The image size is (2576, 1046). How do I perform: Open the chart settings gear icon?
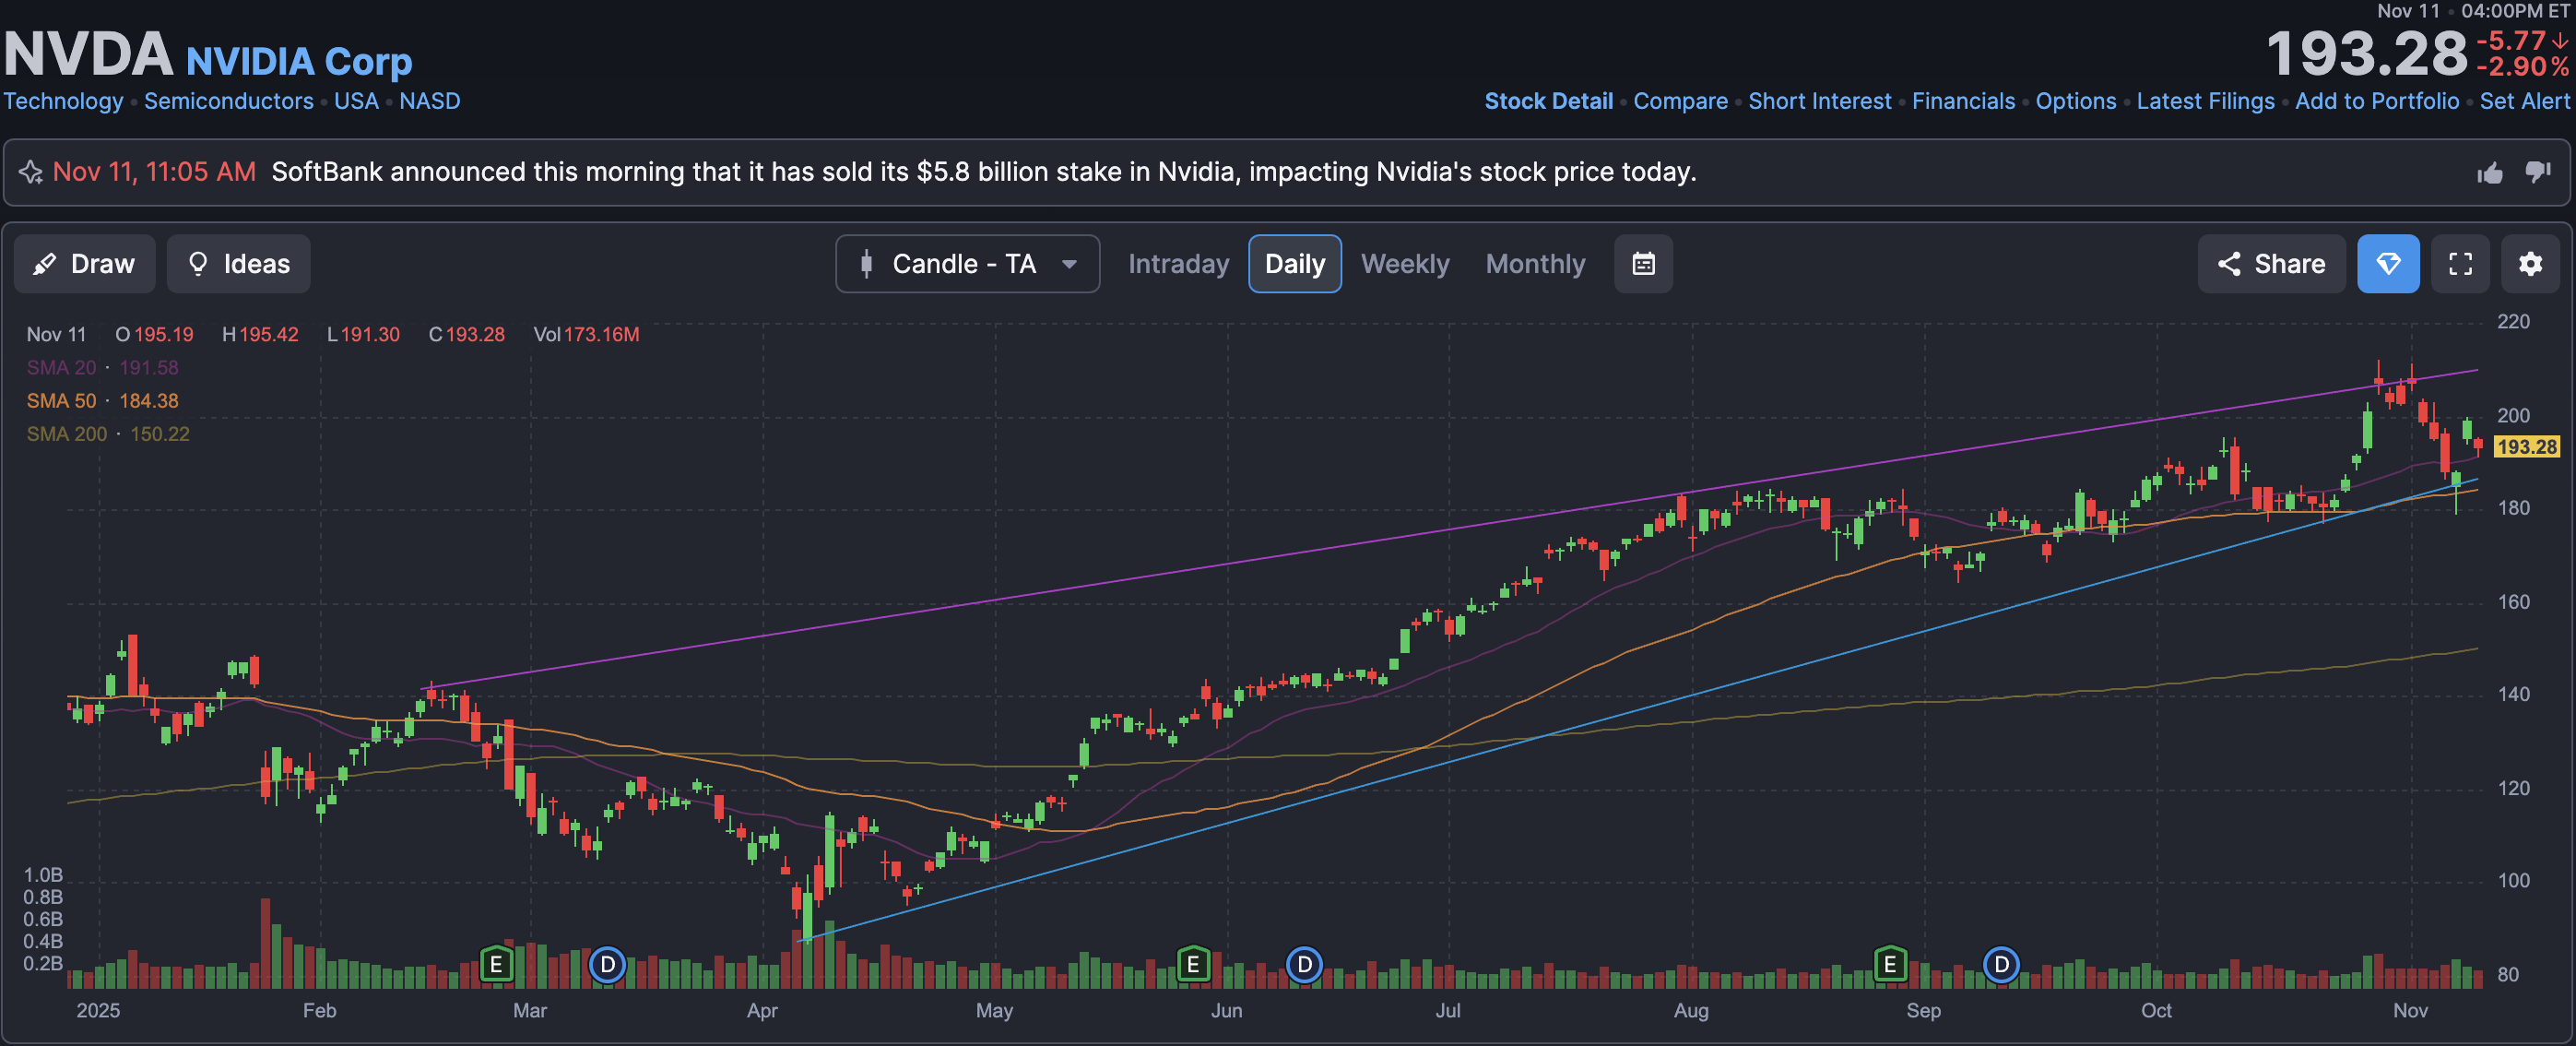(x=2530, y=264)
